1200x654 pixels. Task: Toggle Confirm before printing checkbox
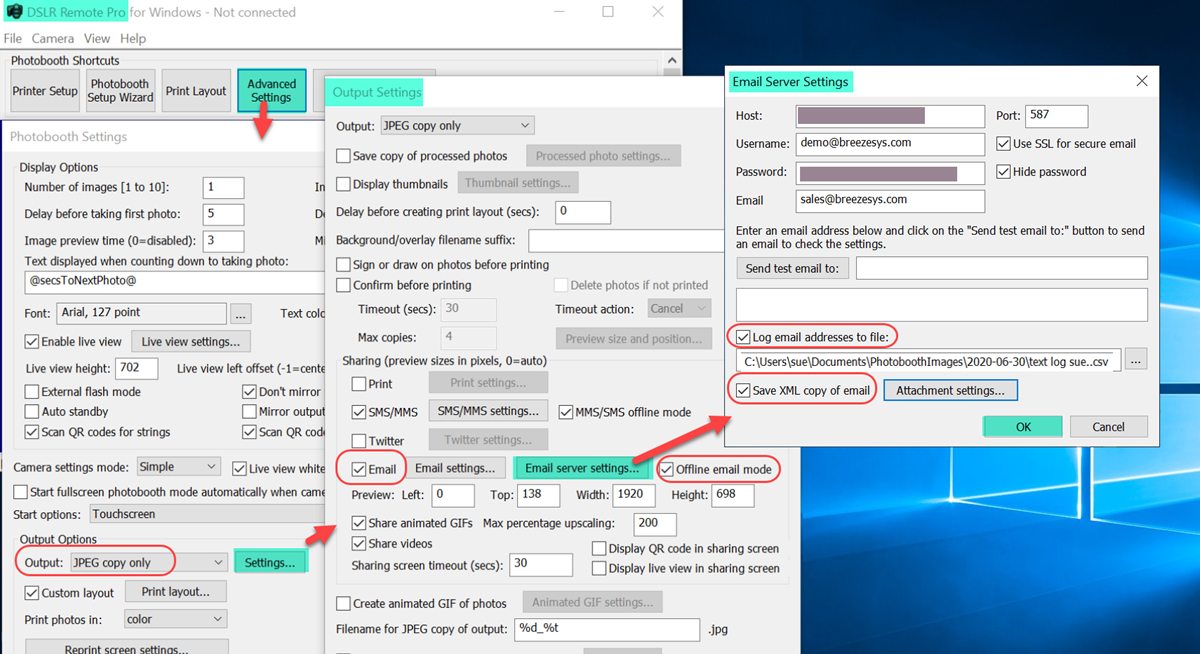point(344,285)
